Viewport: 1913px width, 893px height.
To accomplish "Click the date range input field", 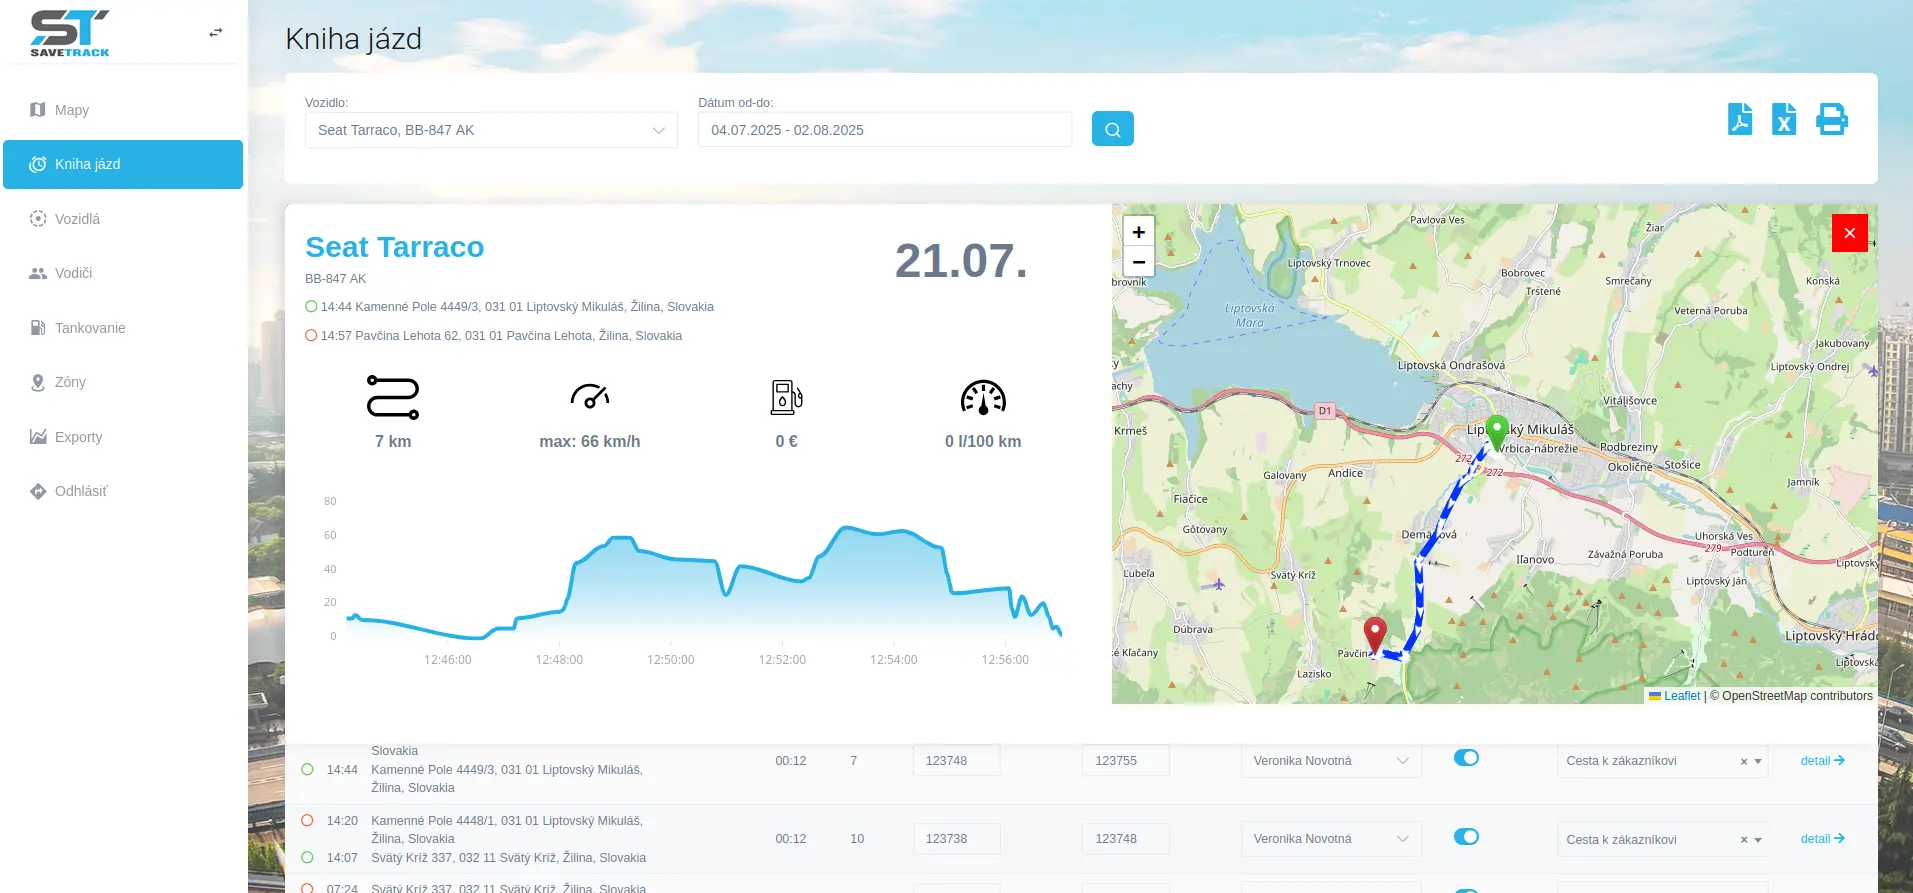I will click(884, 130).
